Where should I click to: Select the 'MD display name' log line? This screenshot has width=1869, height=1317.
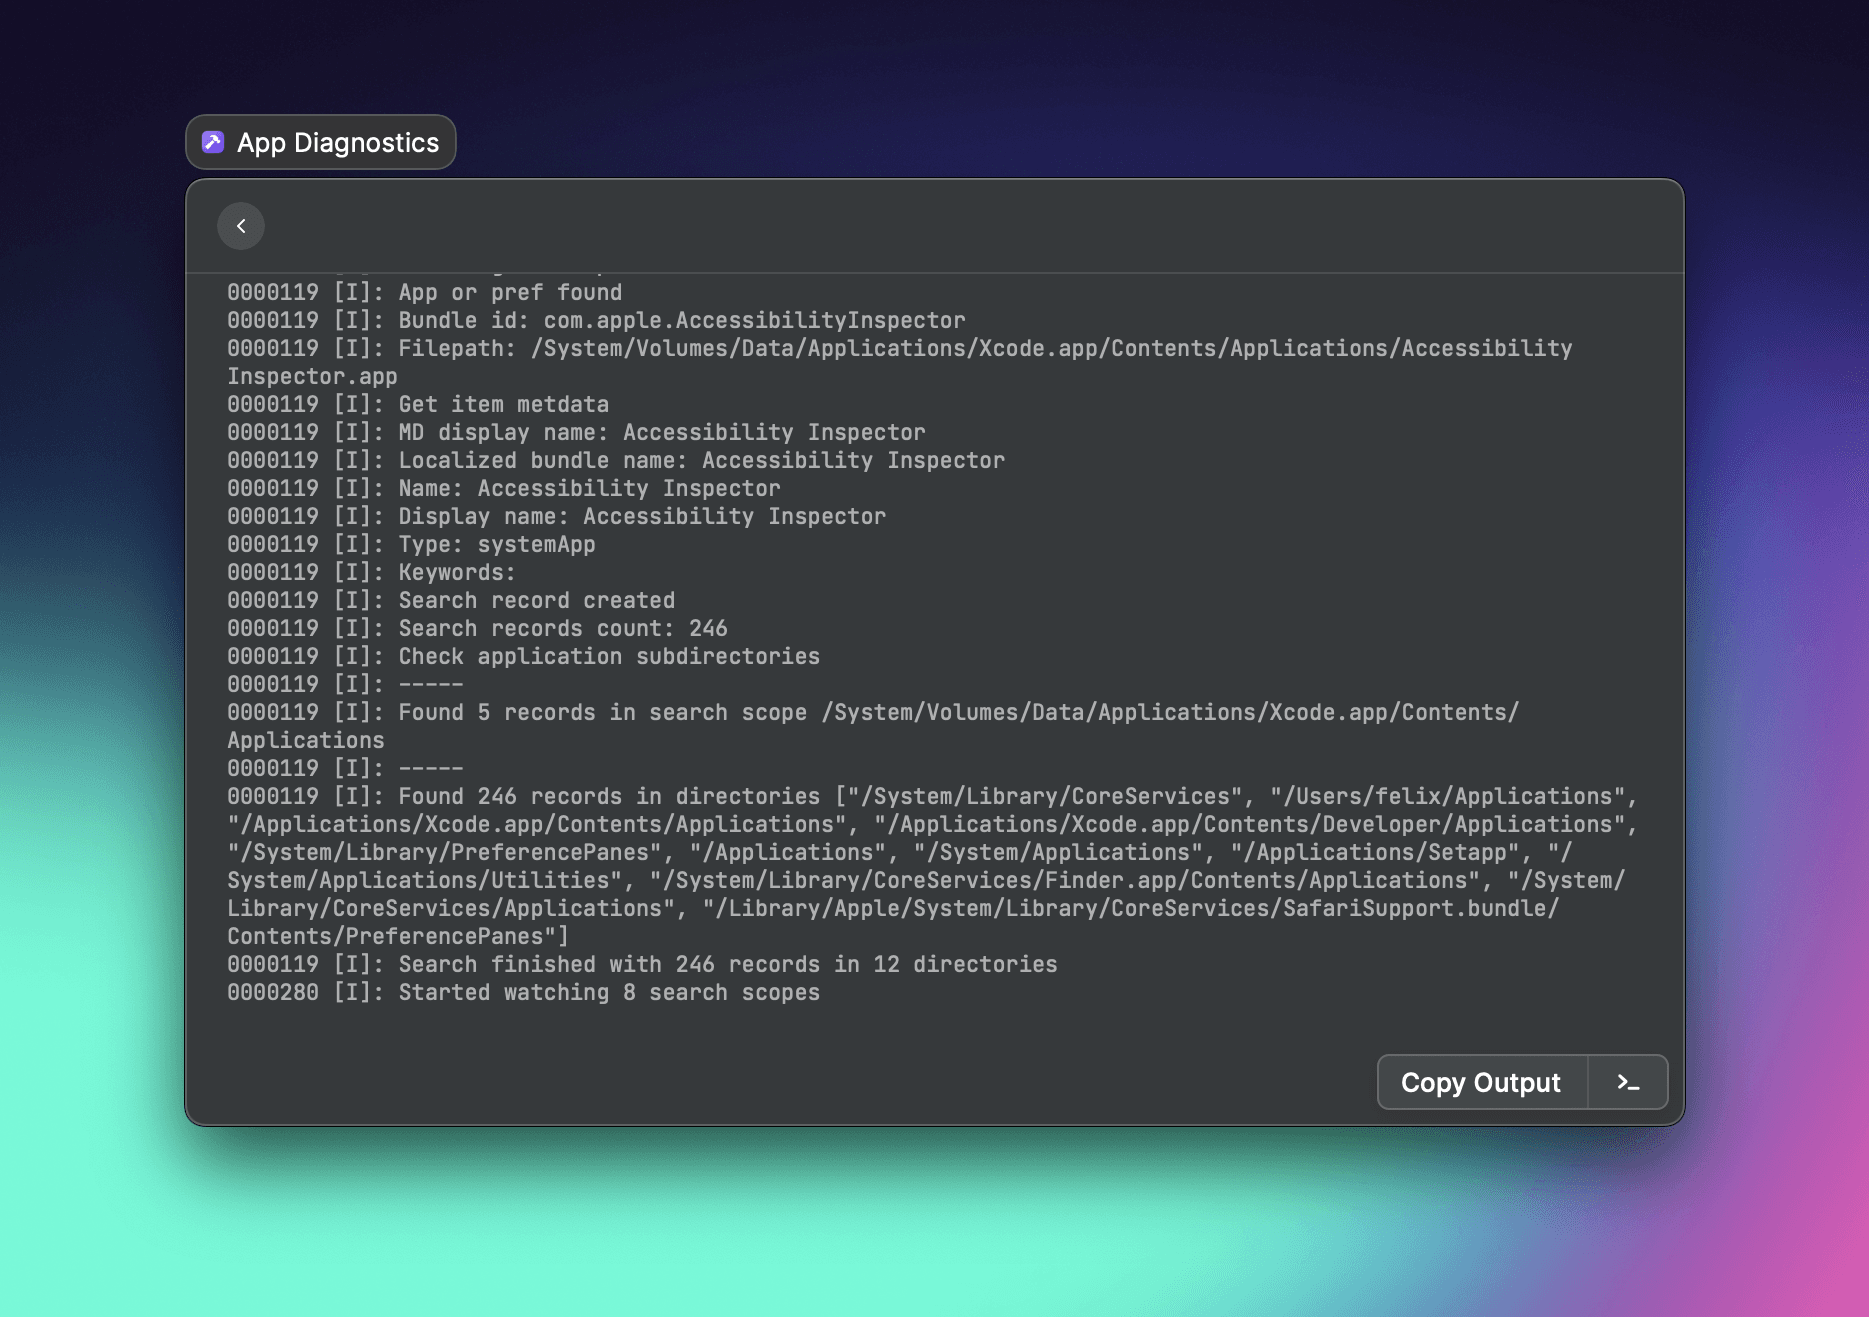[x=575, y=432]
